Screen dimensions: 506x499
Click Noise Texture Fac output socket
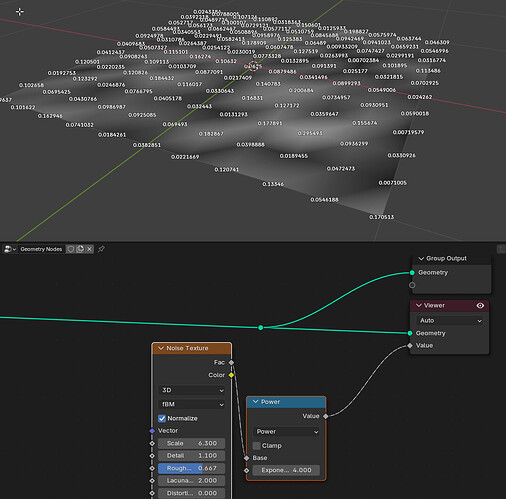click(x=231, y=362)
